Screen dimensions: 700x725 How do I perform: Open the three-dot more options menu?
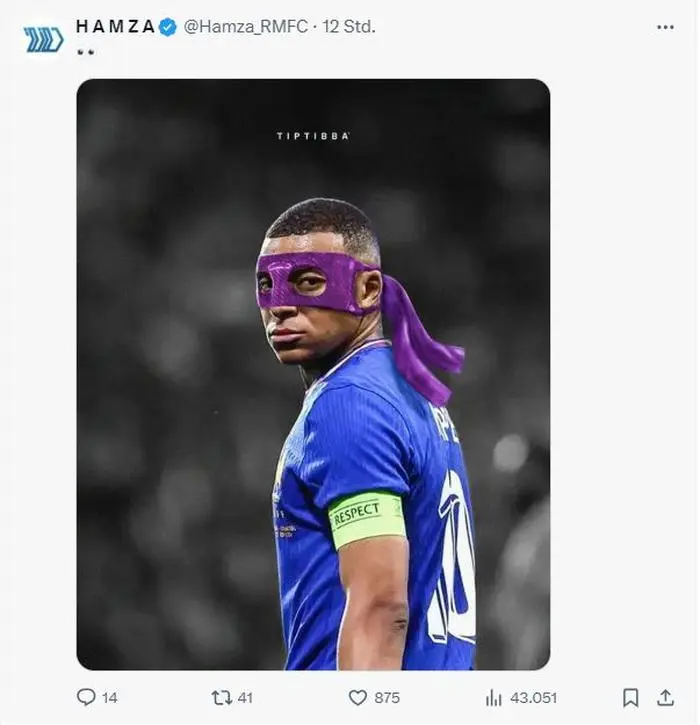(x=665, y=27)
